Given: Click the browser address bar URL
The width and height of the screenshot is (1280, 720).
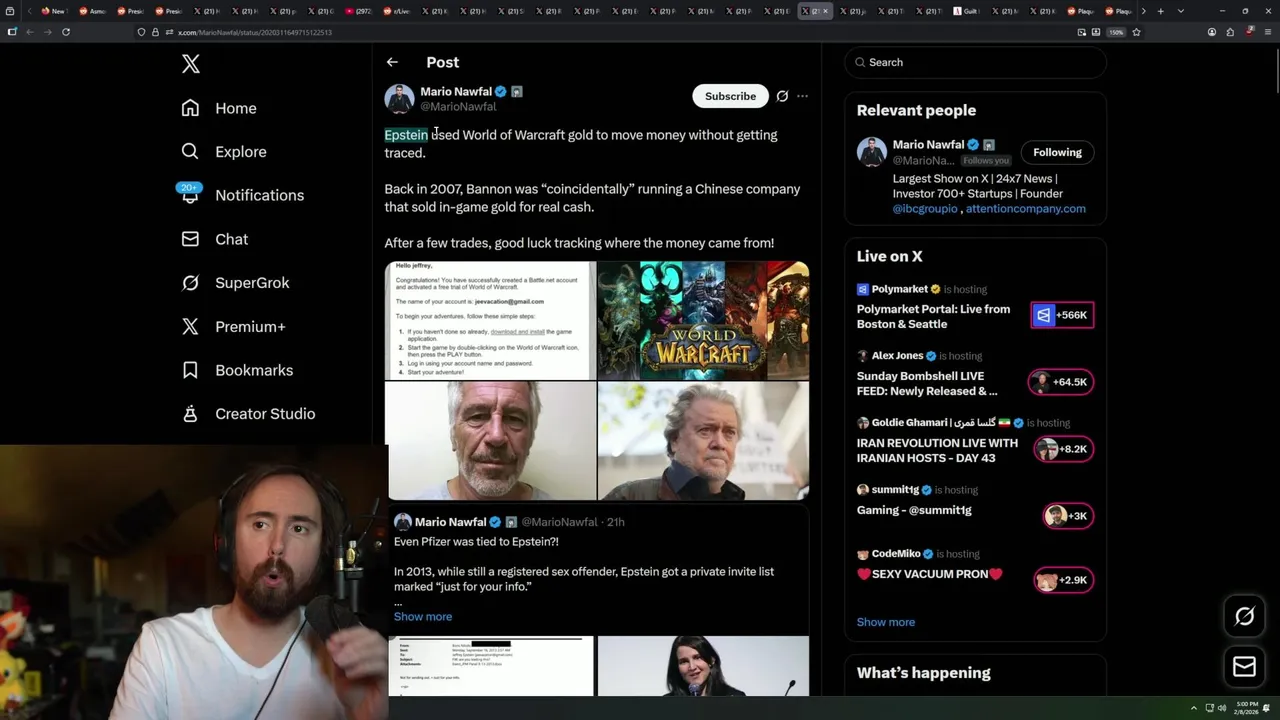Looking at the screenshot, I should click(255, 32).
